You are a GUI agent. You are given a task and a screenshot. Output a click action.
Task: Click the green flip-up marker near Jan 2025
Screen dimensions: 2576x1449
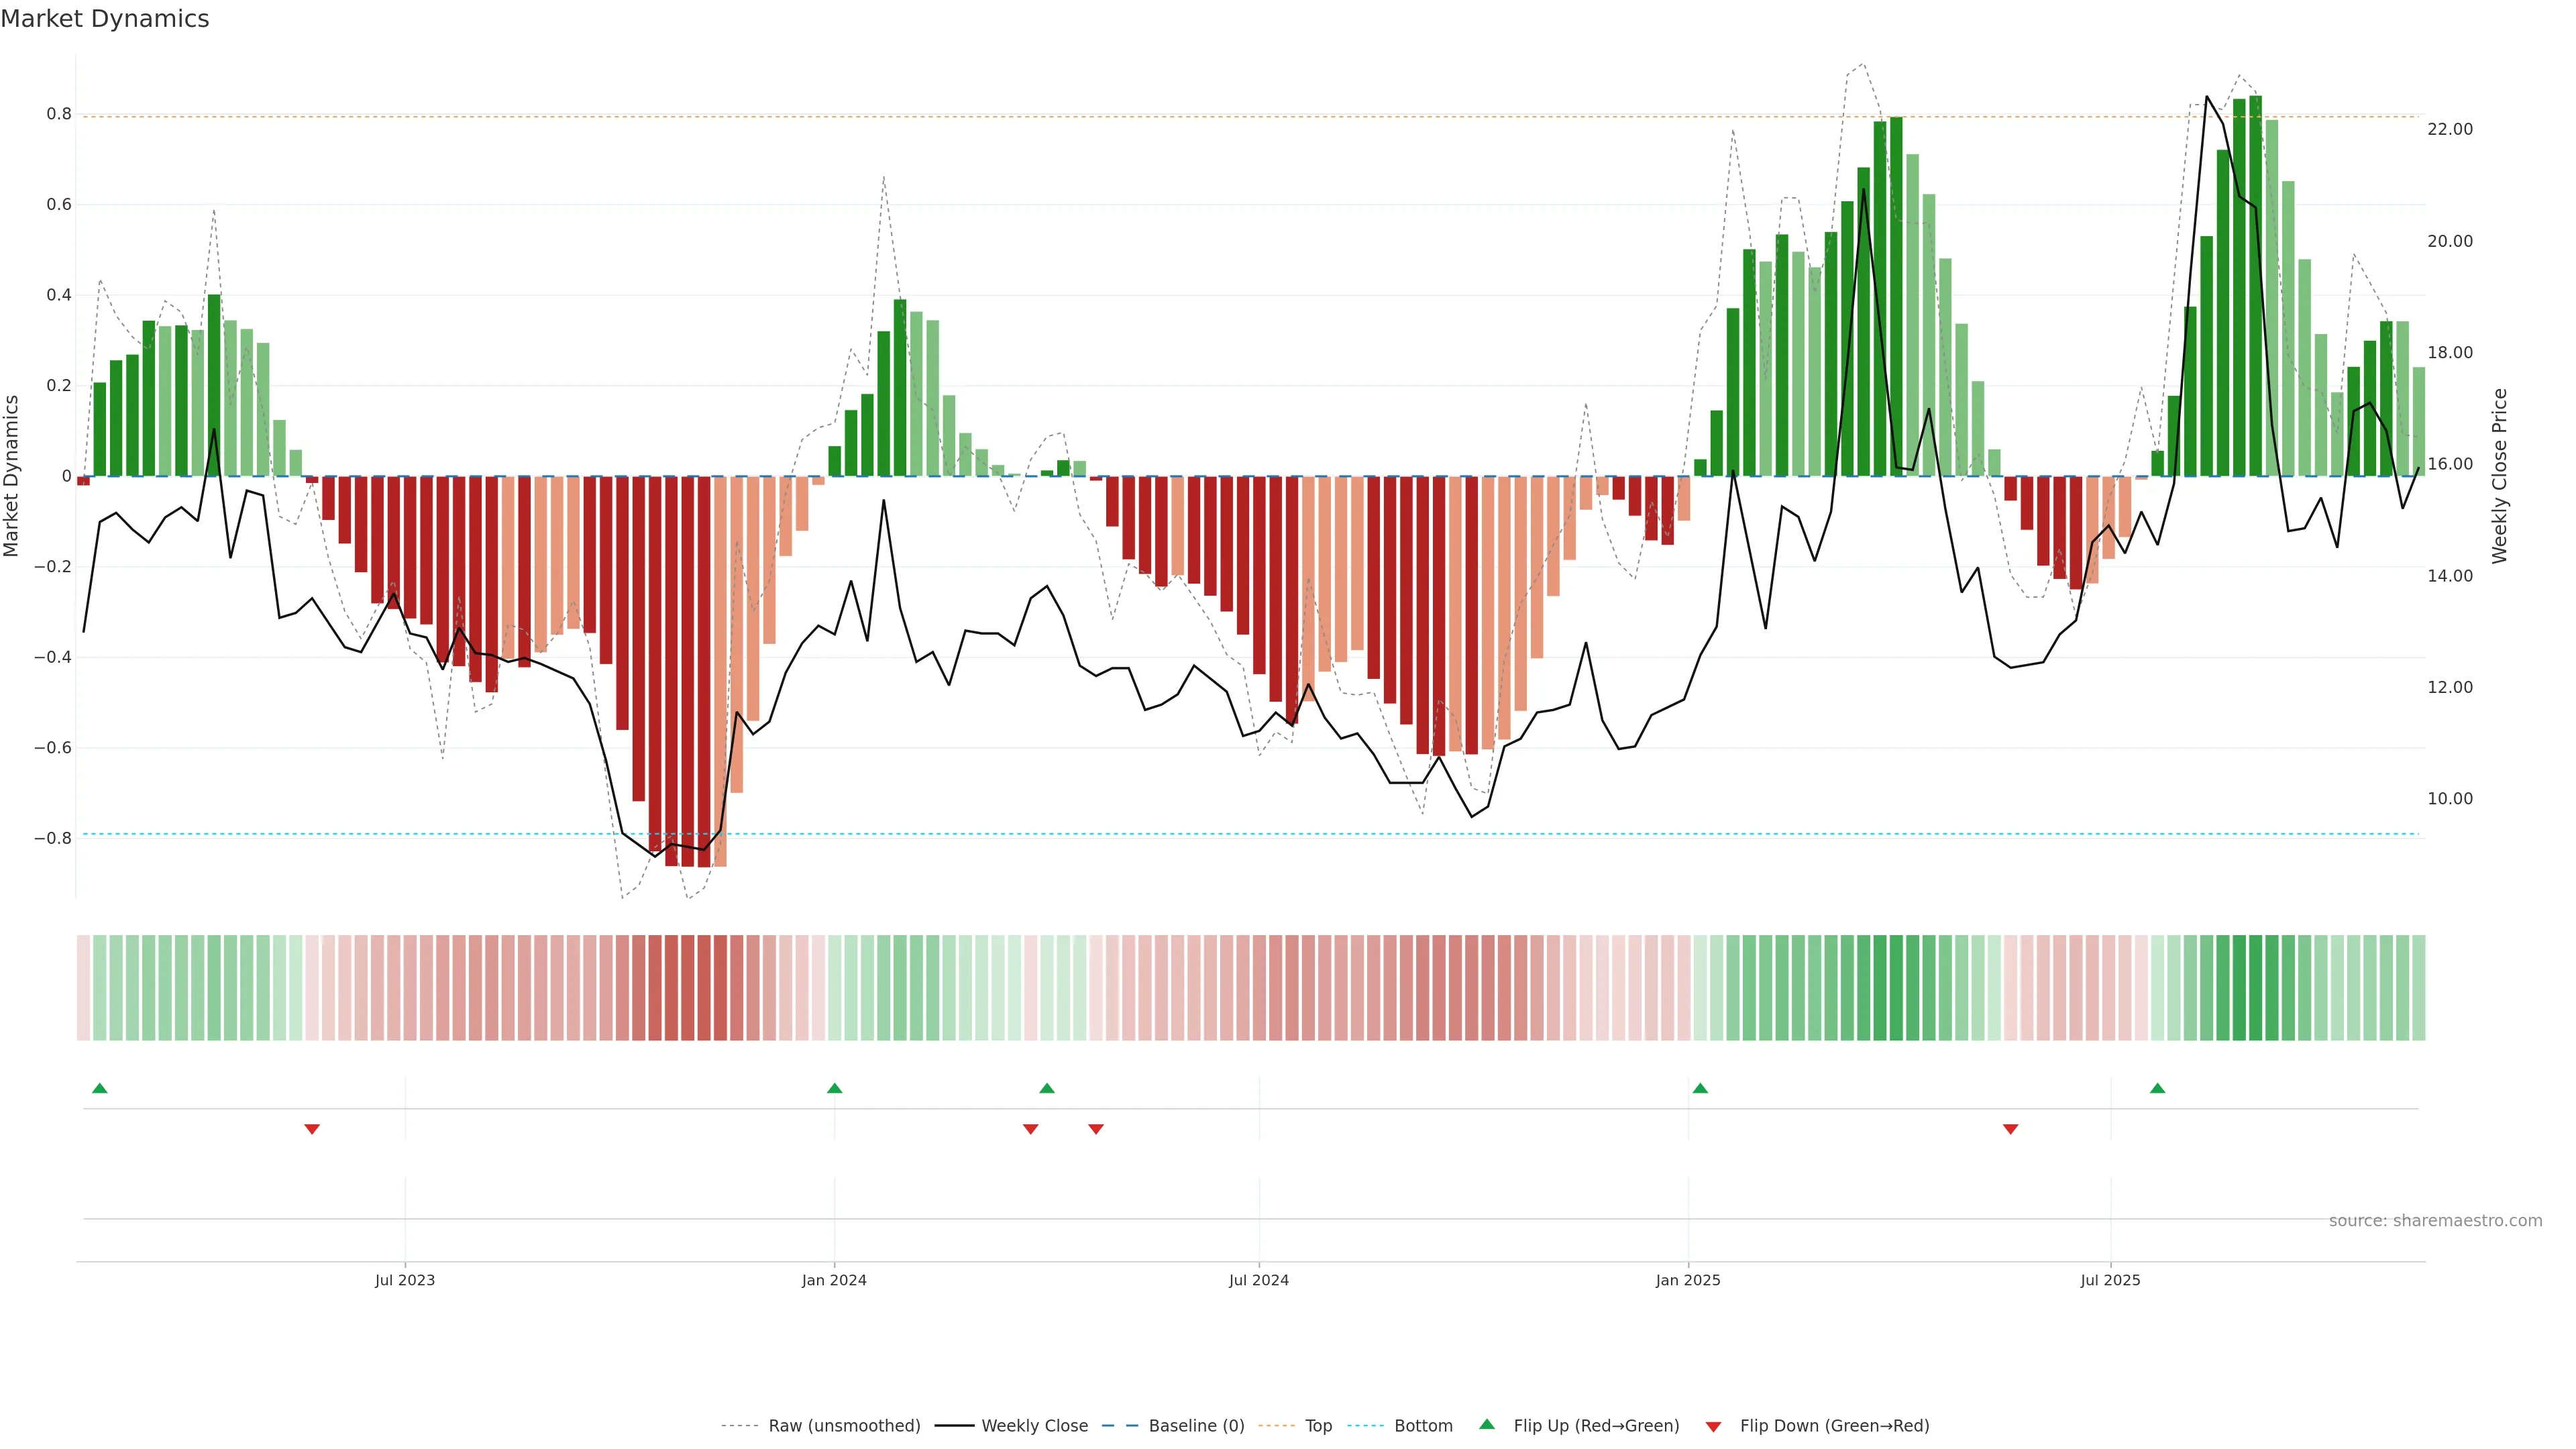click(1700, 1088)
